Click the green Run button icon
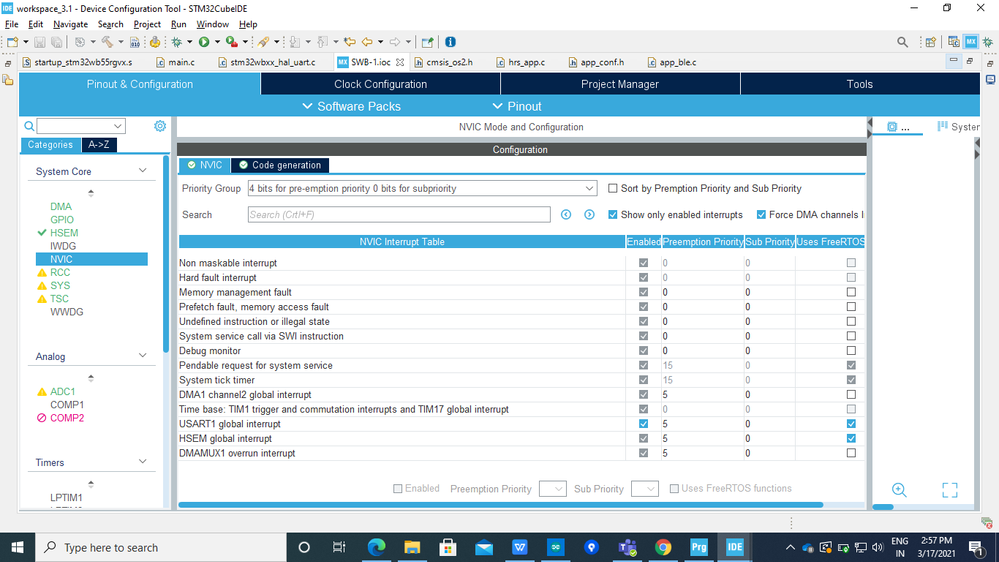Screen dimensions: 999x562 click(204, 42)
